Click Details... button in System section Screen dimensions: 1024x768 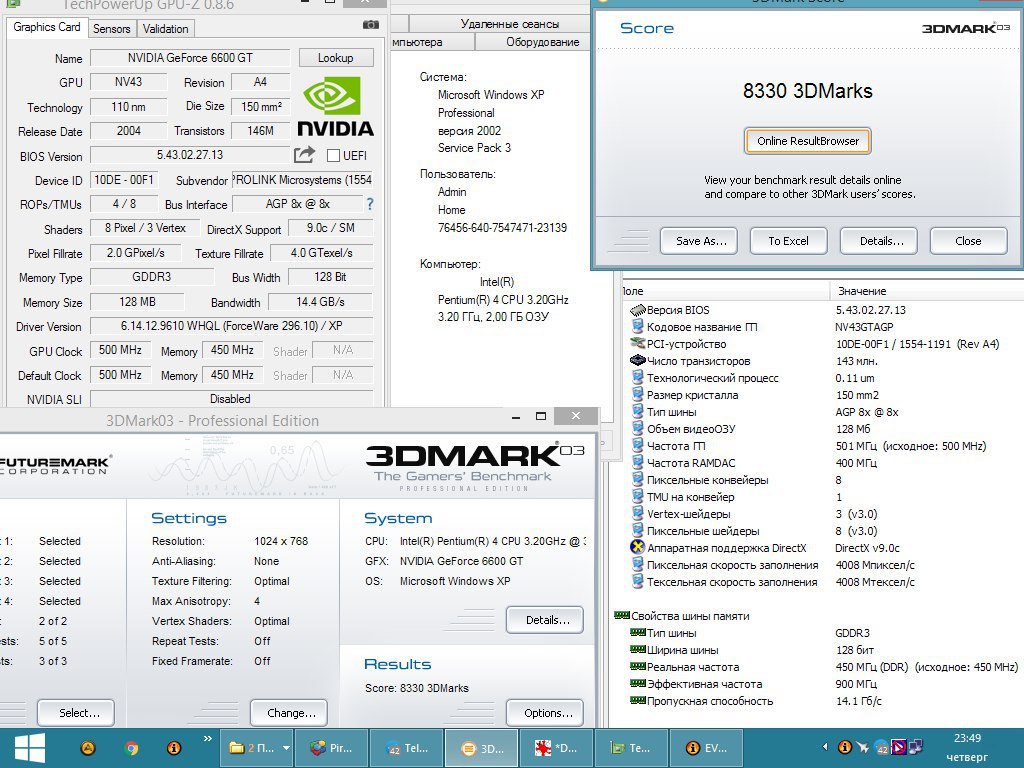click(545, 620)
